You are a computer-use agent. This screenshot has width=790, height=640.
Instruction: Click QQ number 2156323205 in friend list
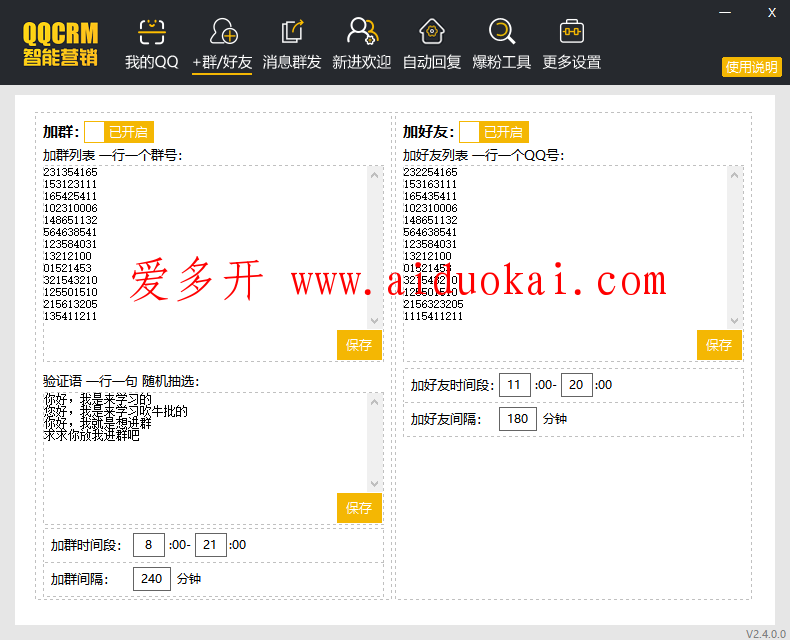[x=433, y=304]
